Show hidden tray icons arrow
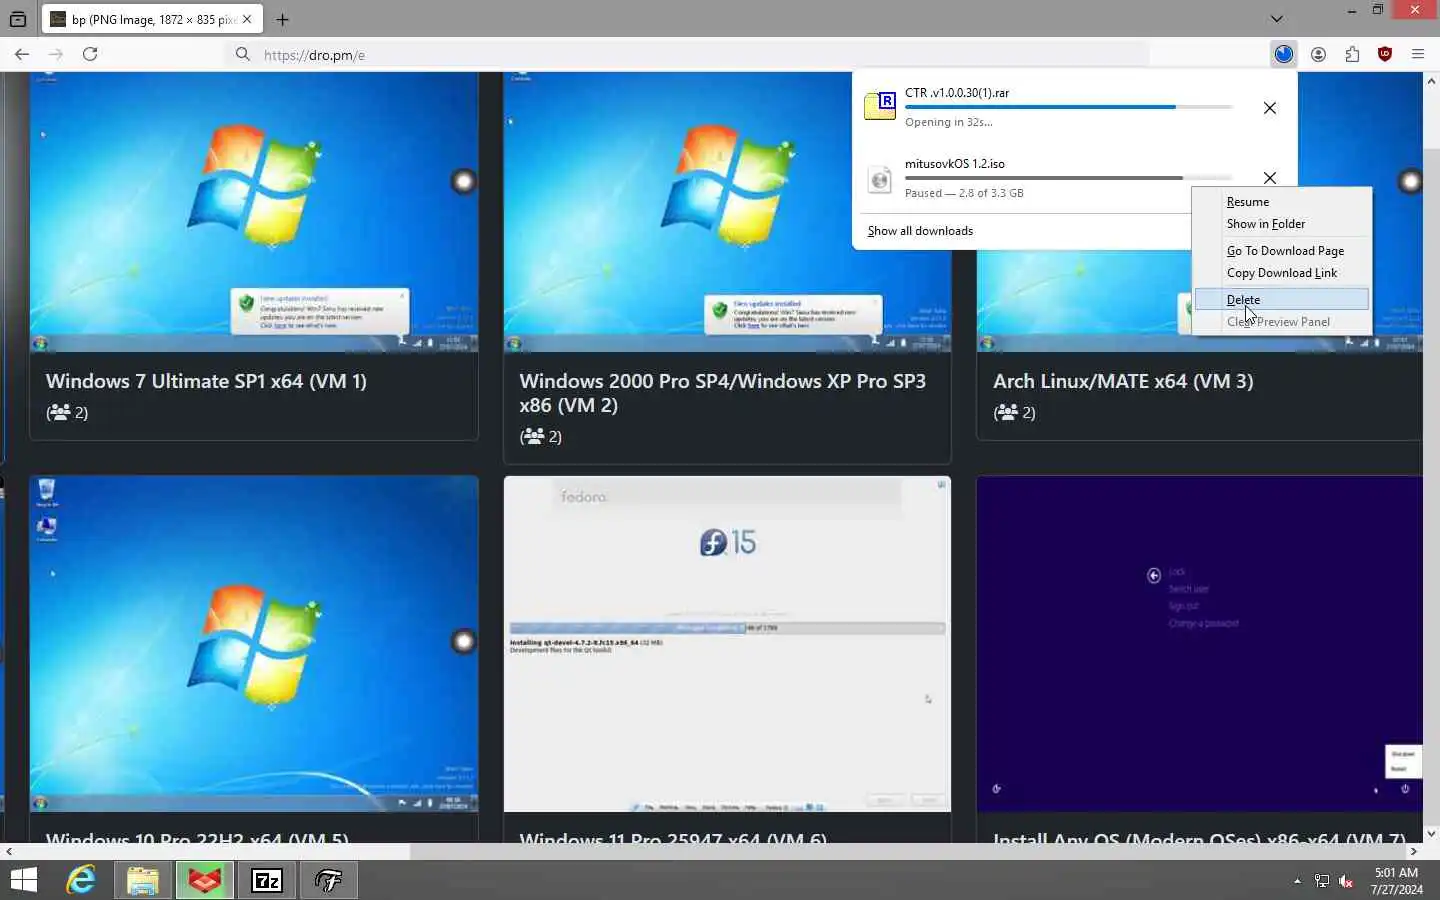 1297,881
